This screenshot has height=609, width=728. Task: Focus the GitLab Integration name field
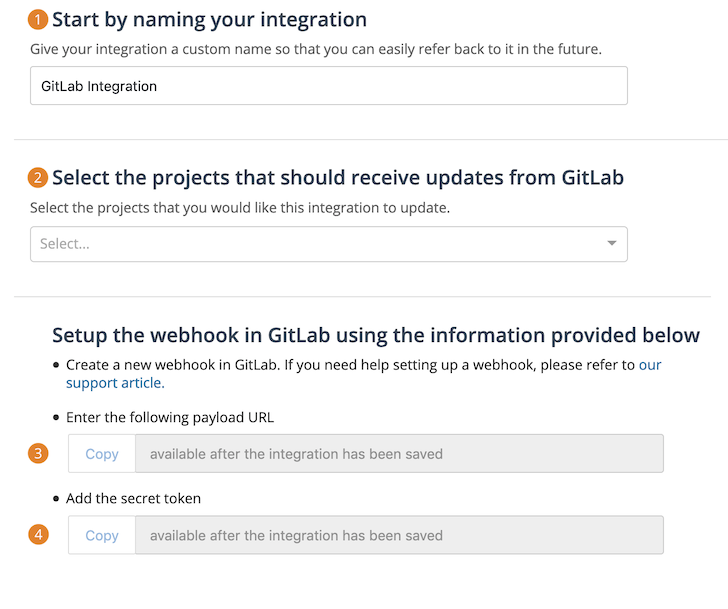click(x=328, y=86)
